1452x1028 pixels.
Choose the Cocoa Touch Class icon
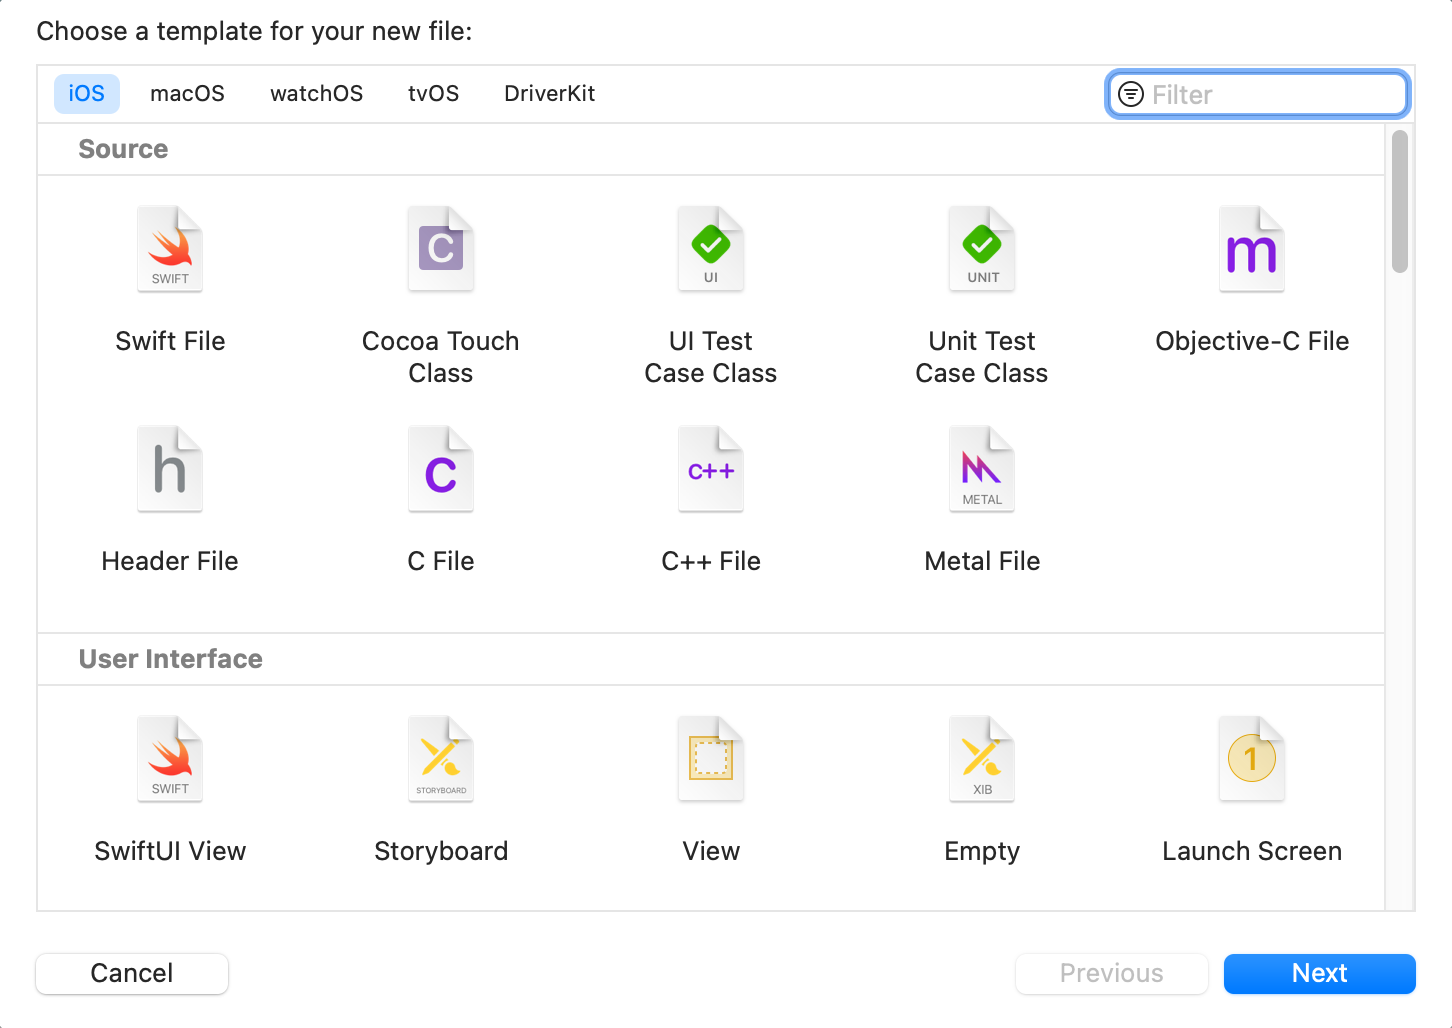click(x=441, y=249)
